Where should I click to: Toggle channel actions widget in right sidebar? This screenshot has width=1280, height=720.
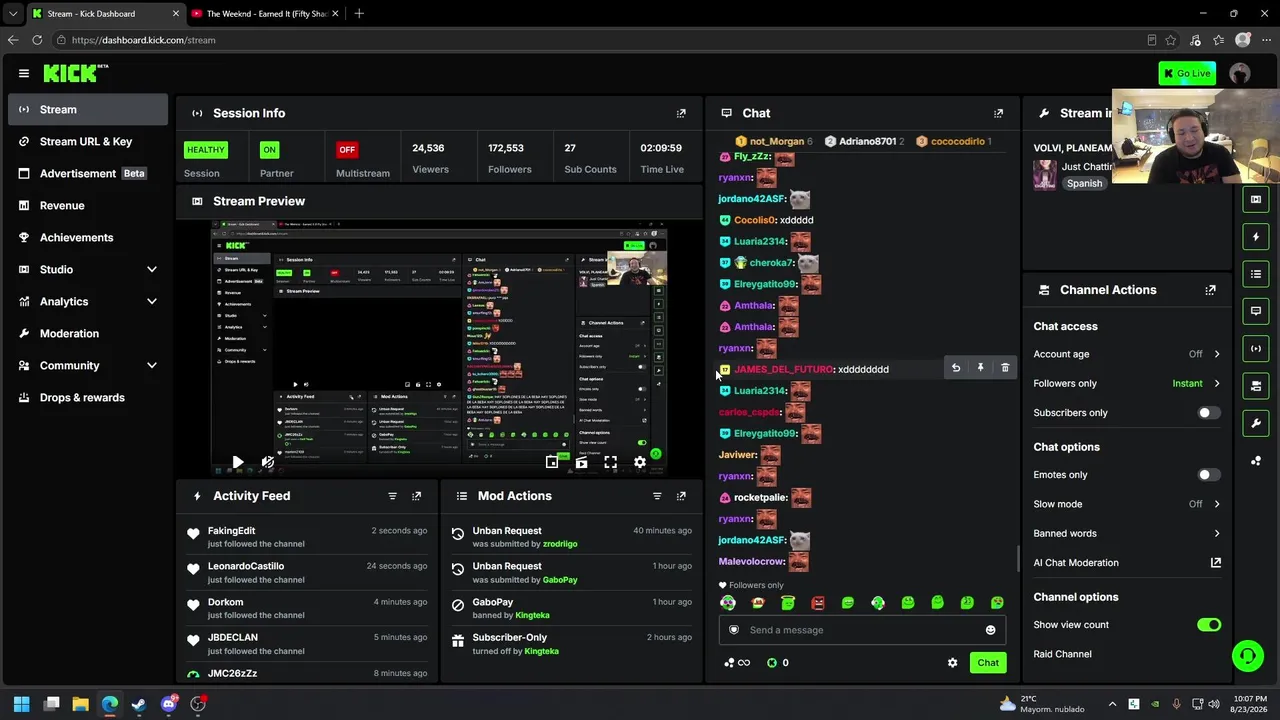click(x=1256, y=385)
